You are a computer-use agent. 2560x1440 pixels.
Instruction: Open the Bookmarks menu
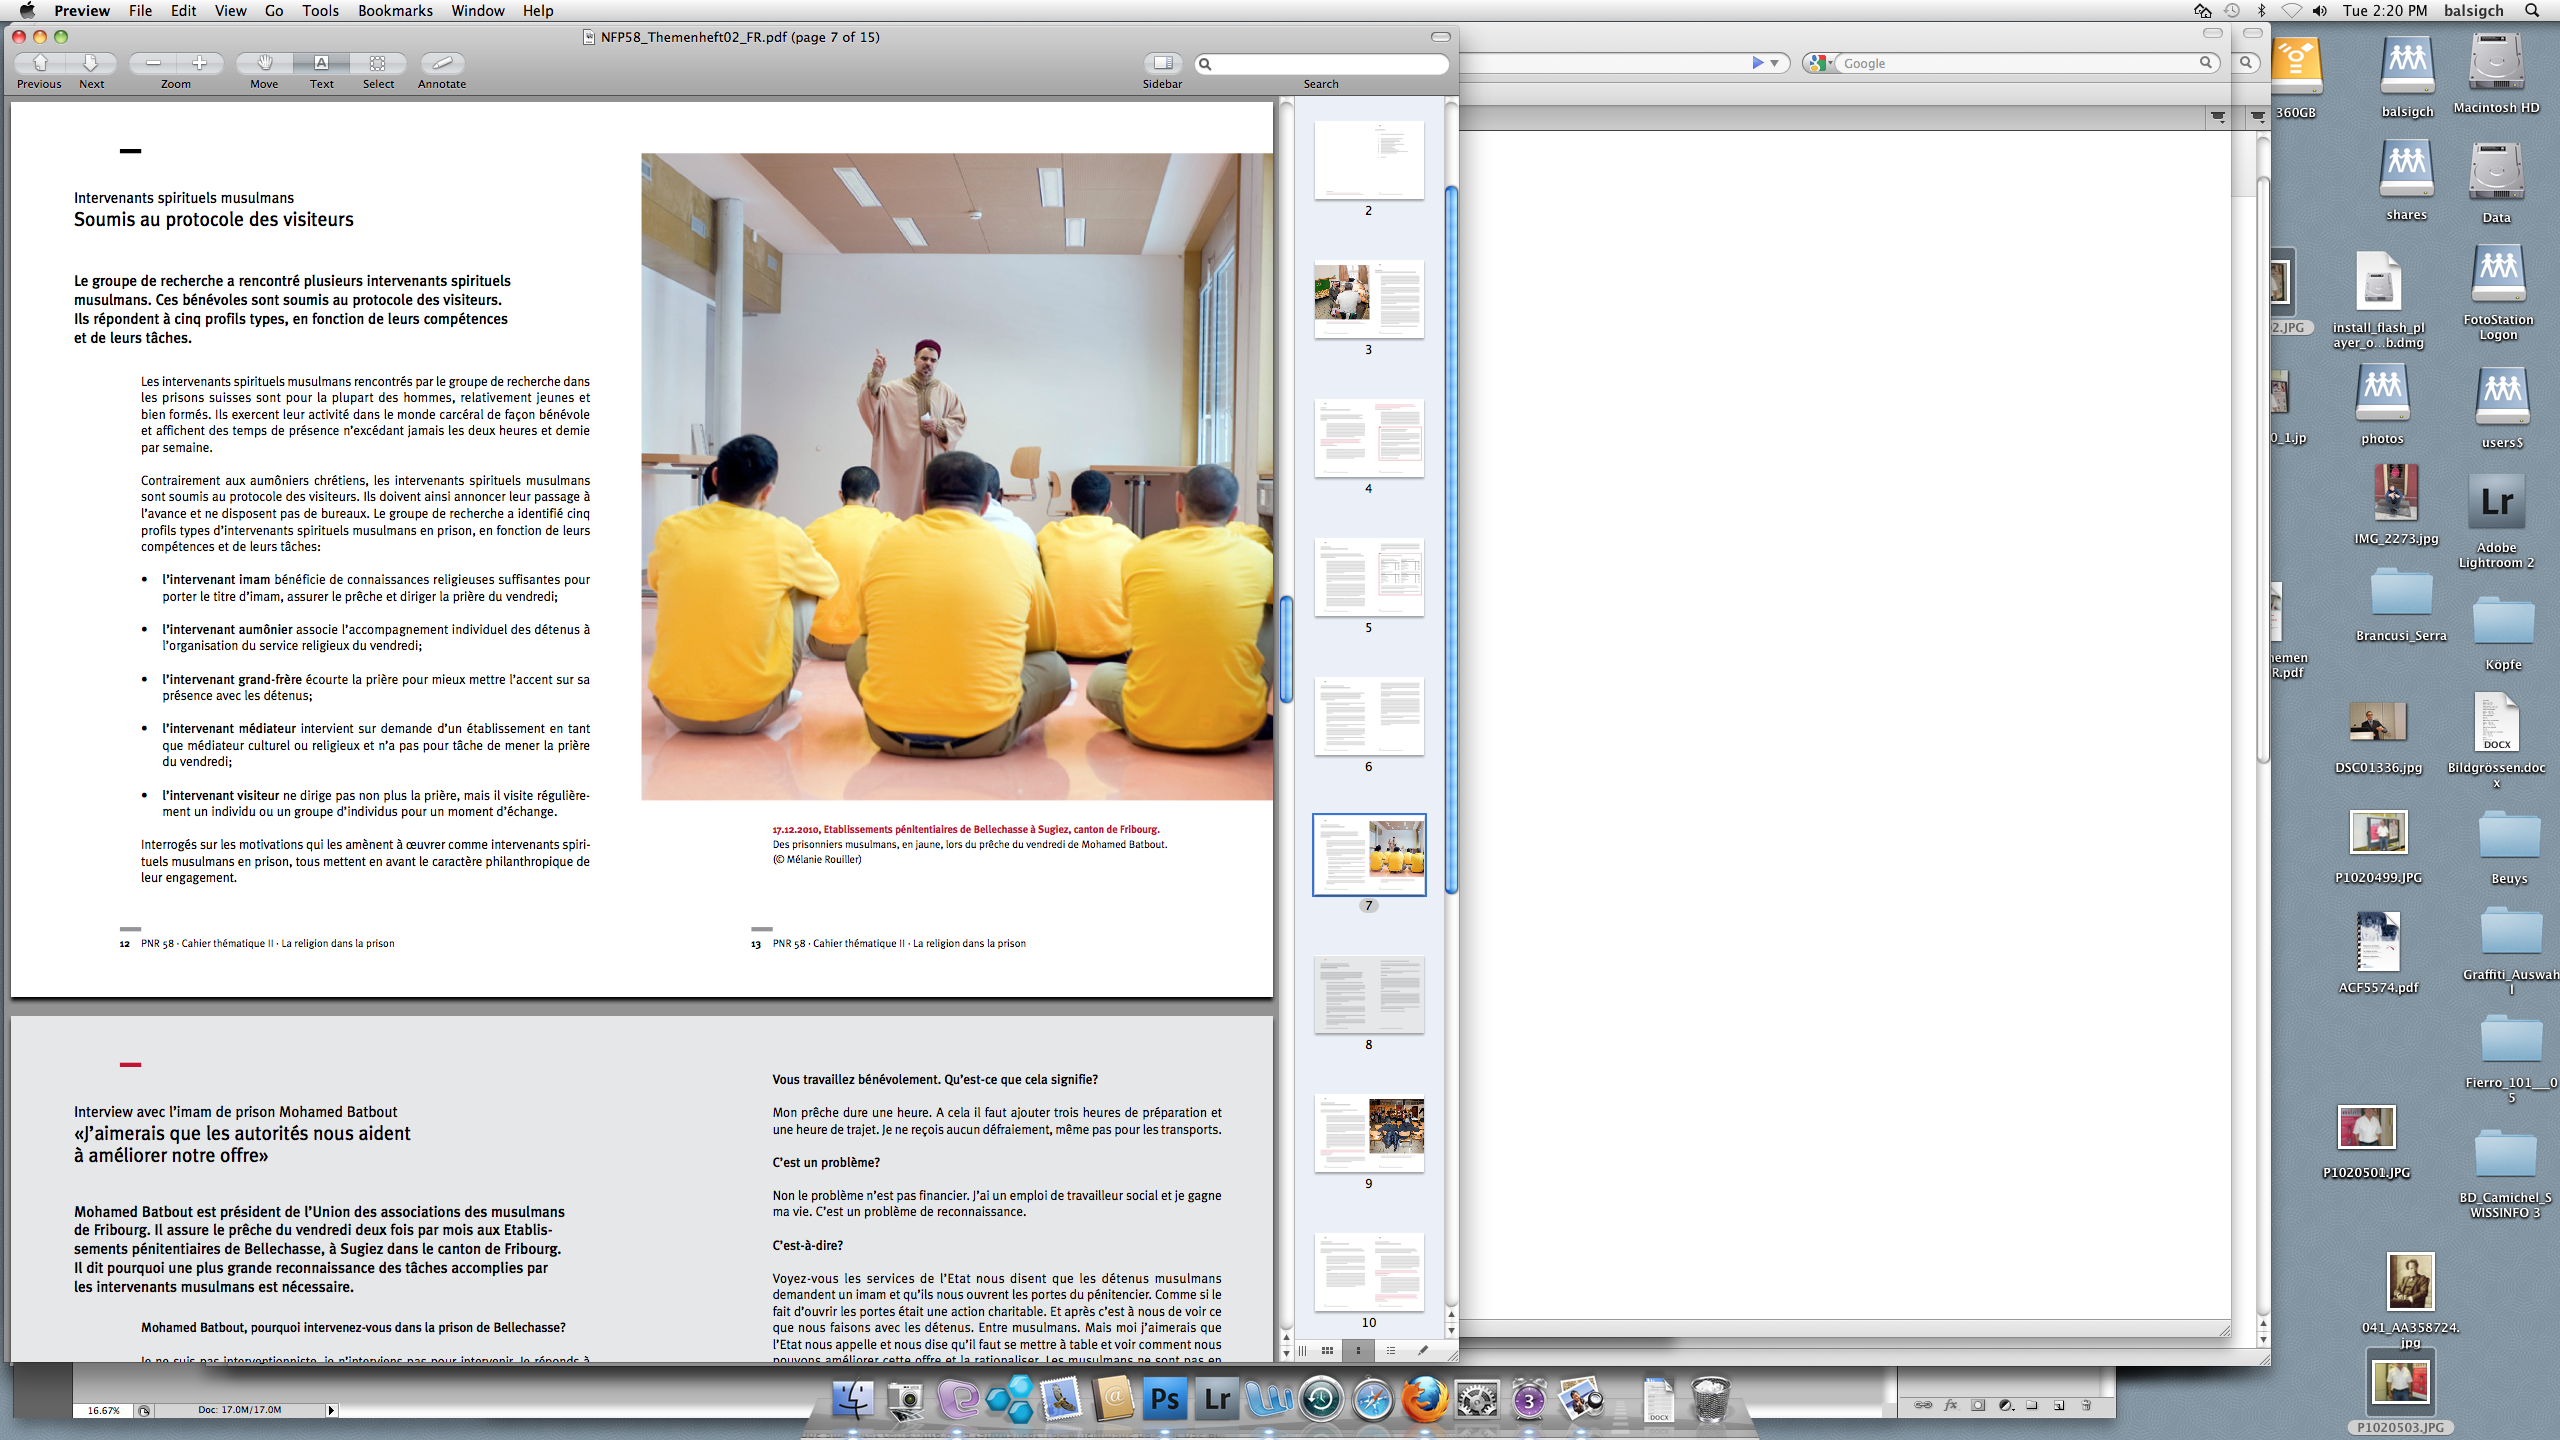click(x=395, y=11)
